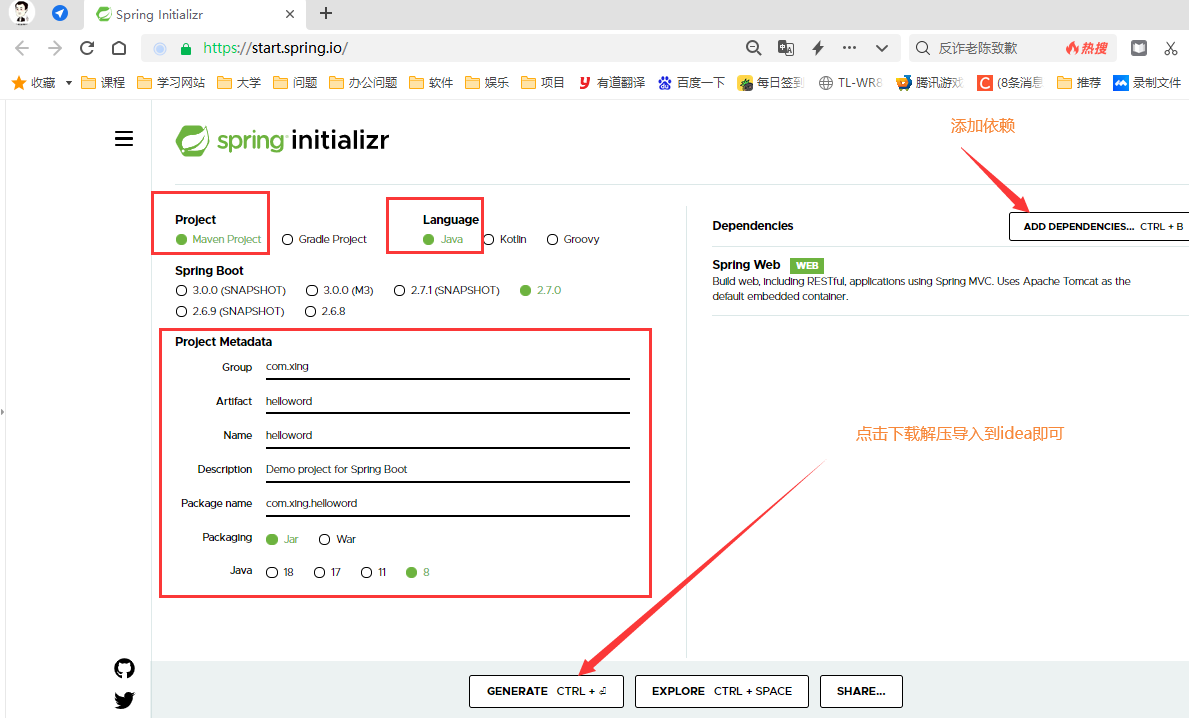This screenshot has height=718, width=1189.
Task: Open the 录制文件 bookmark
Action: [x=1147, y=83]
